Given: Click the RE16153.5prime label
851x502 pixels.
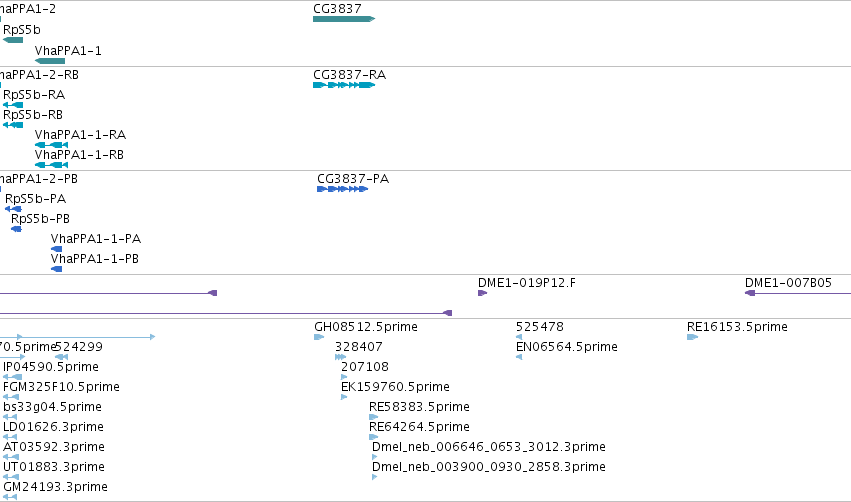Looking at the screenshot, I should (737, 327).
